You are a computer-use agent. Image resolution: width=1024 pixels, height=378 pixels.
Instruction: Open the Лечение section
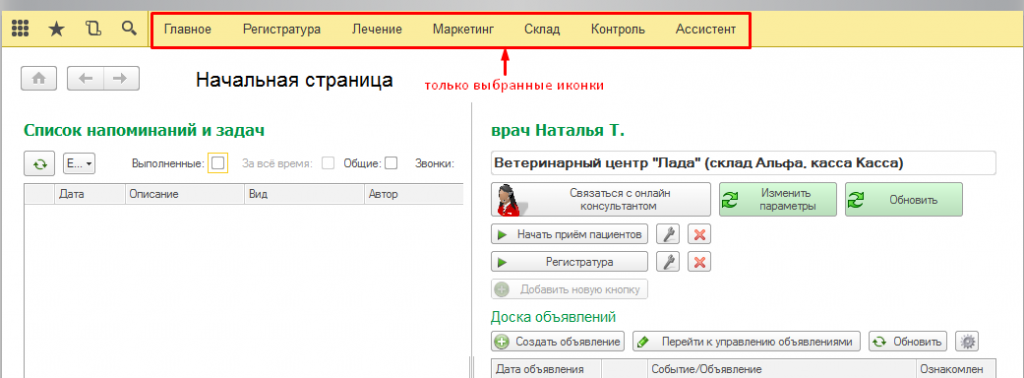pos(377,29)
